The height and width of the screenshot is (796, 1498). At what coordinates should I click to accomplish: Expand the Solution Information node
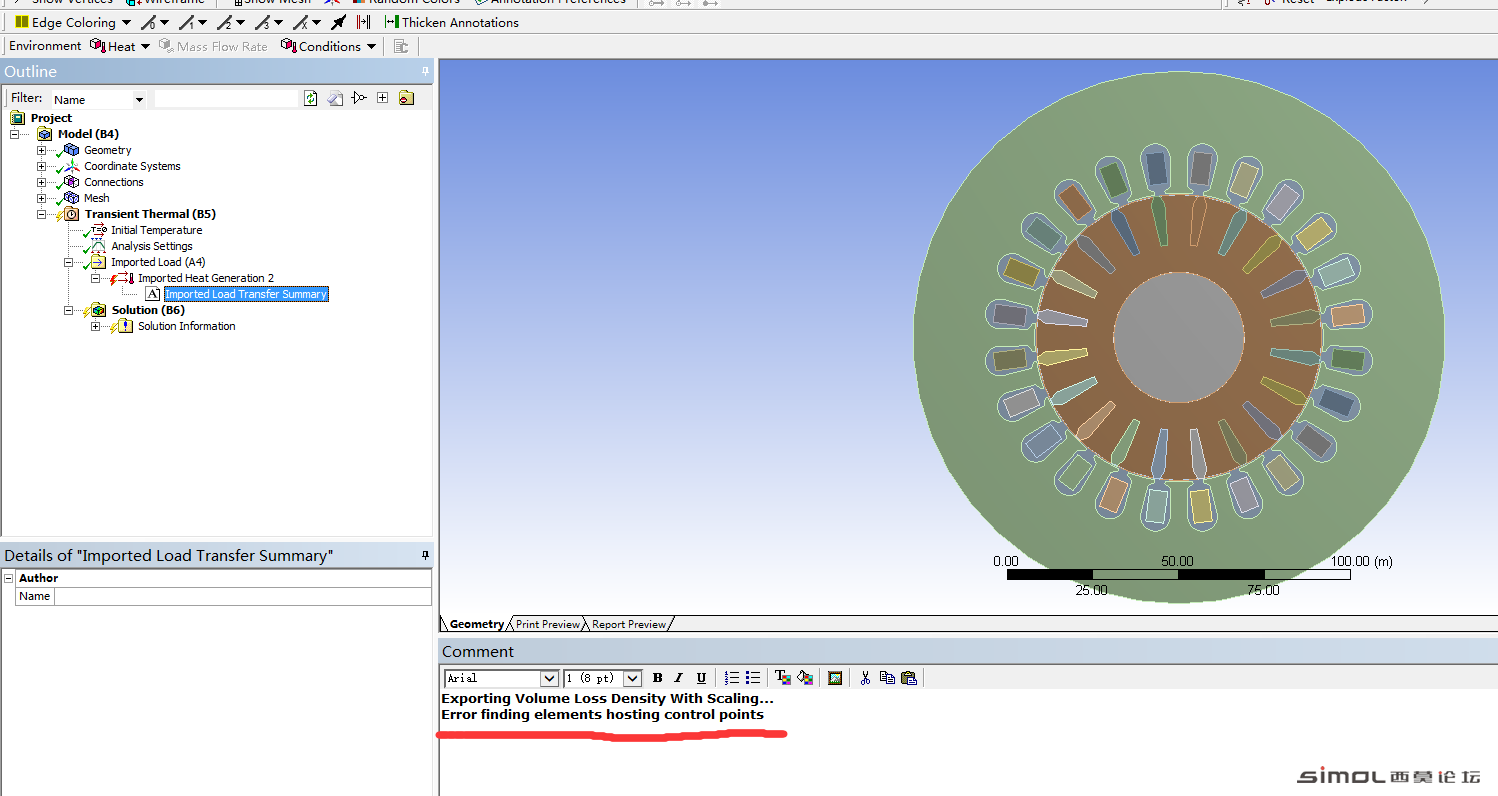click(96, 326)
